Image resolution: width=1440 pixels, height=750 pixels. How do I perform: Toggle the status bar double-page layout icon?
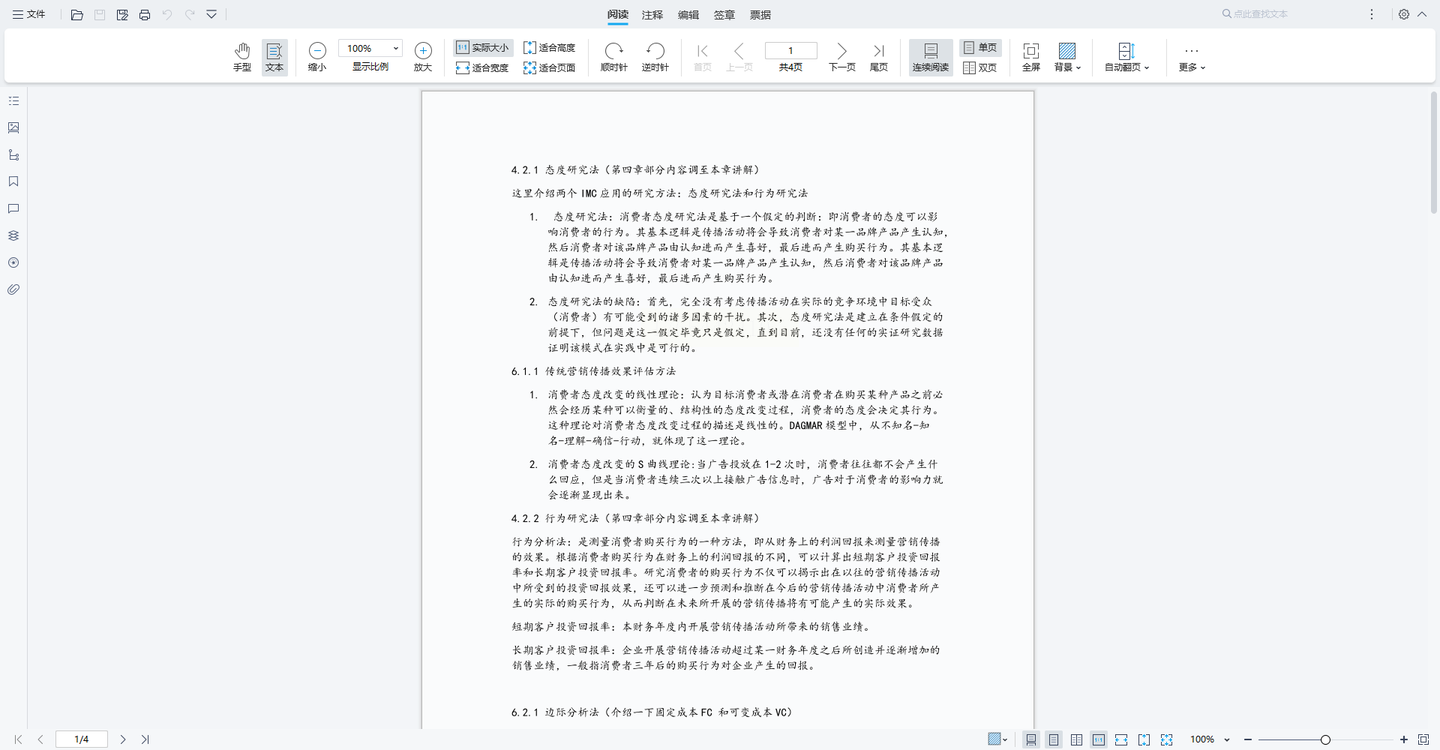click(x=1076, y=740)
